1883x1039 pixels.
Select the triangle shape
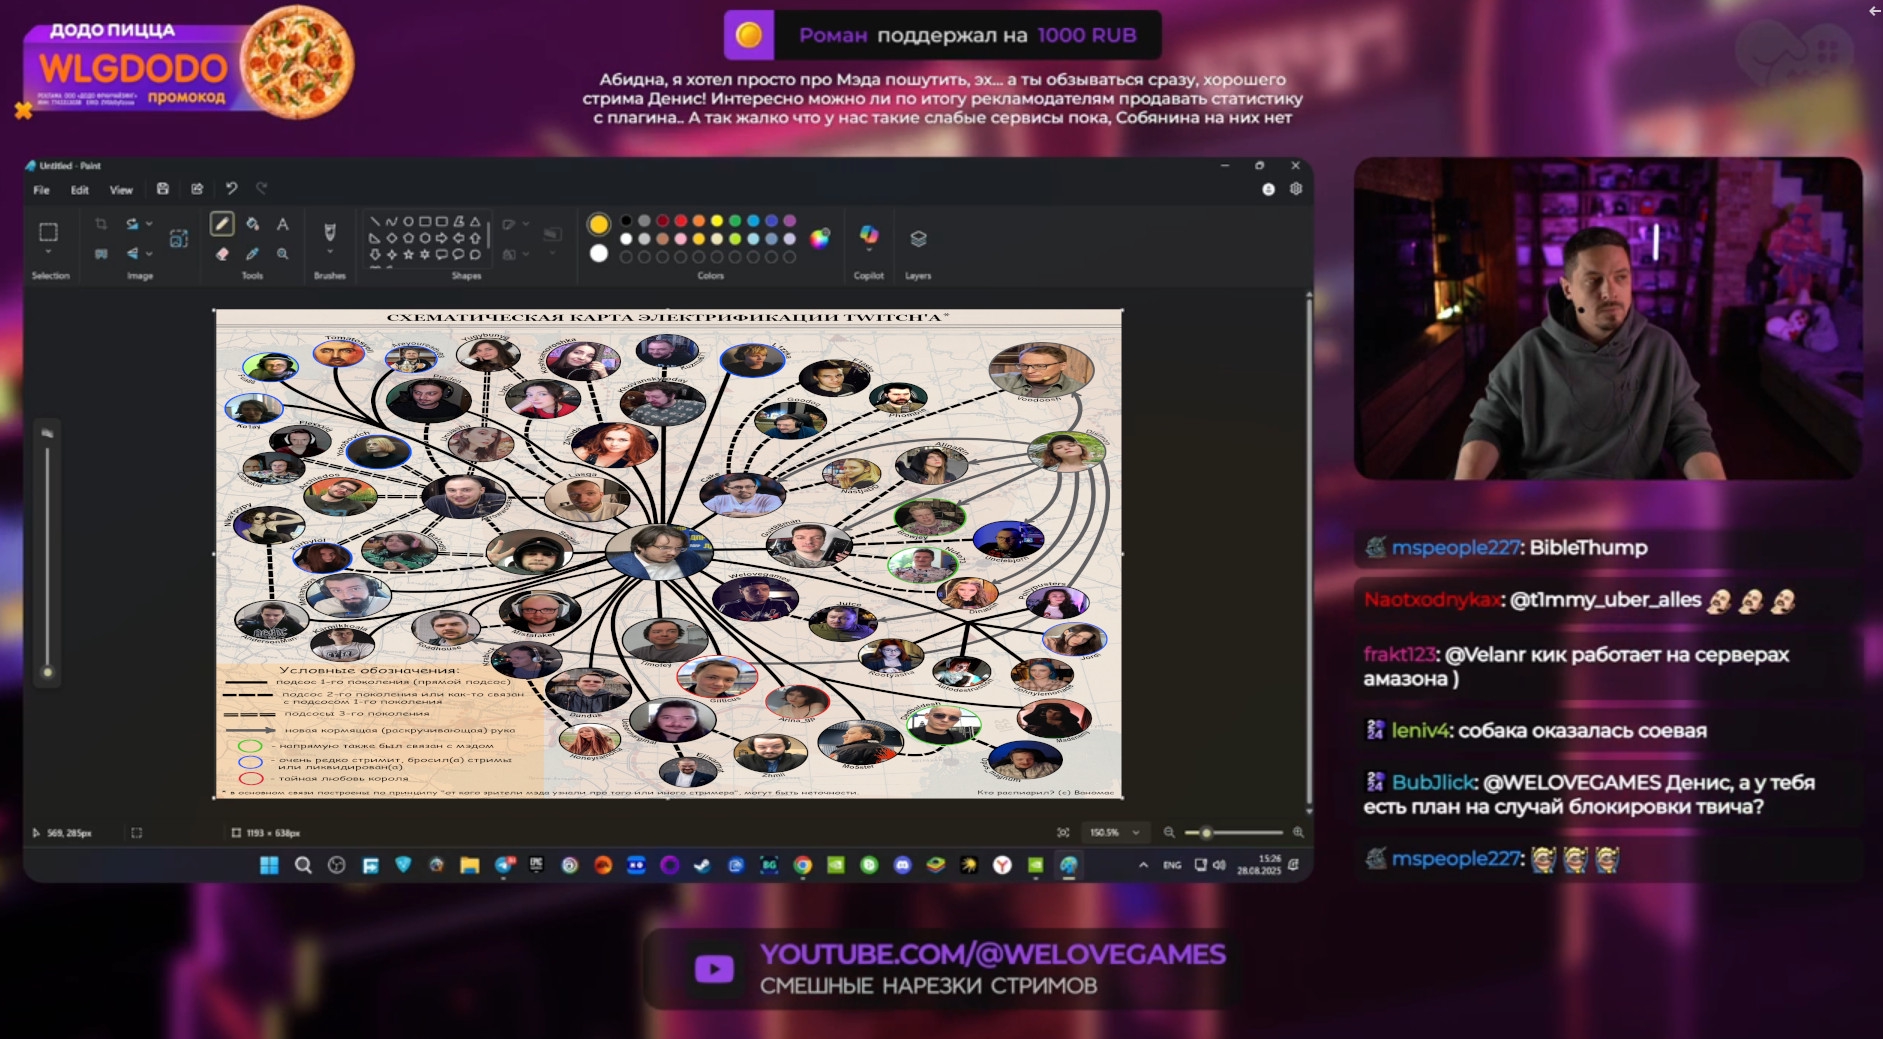(475, 222)
